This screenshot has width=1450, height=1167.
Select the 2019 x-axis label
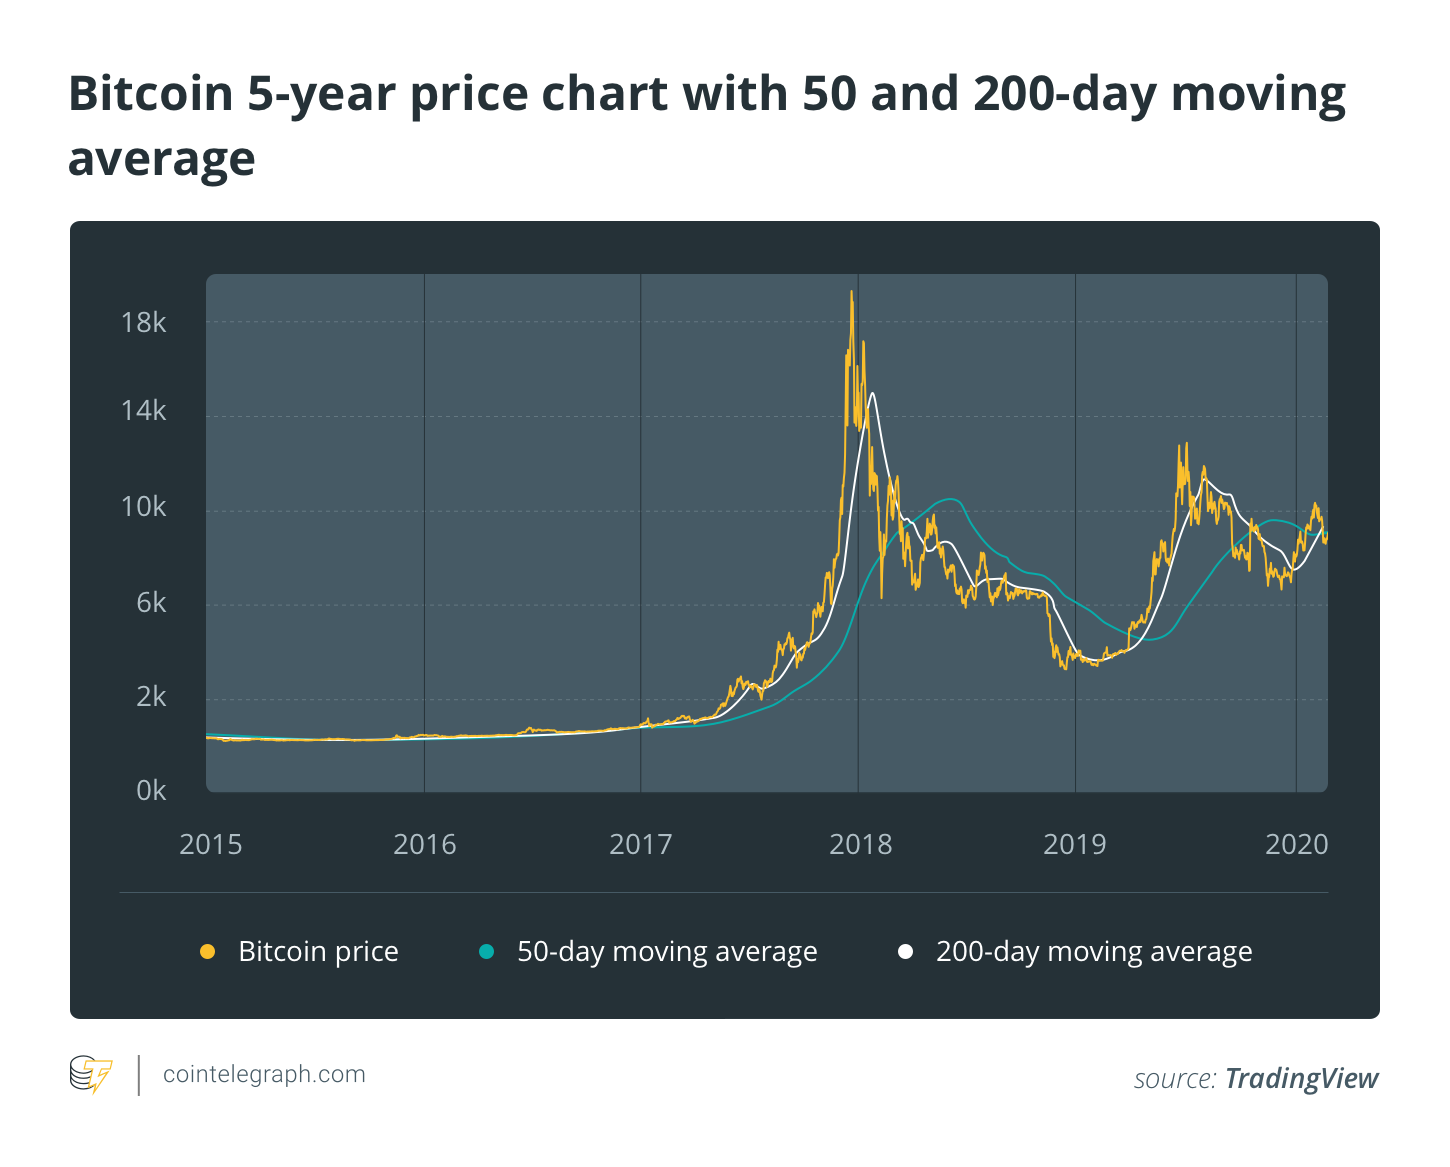tap(1075, 845)
